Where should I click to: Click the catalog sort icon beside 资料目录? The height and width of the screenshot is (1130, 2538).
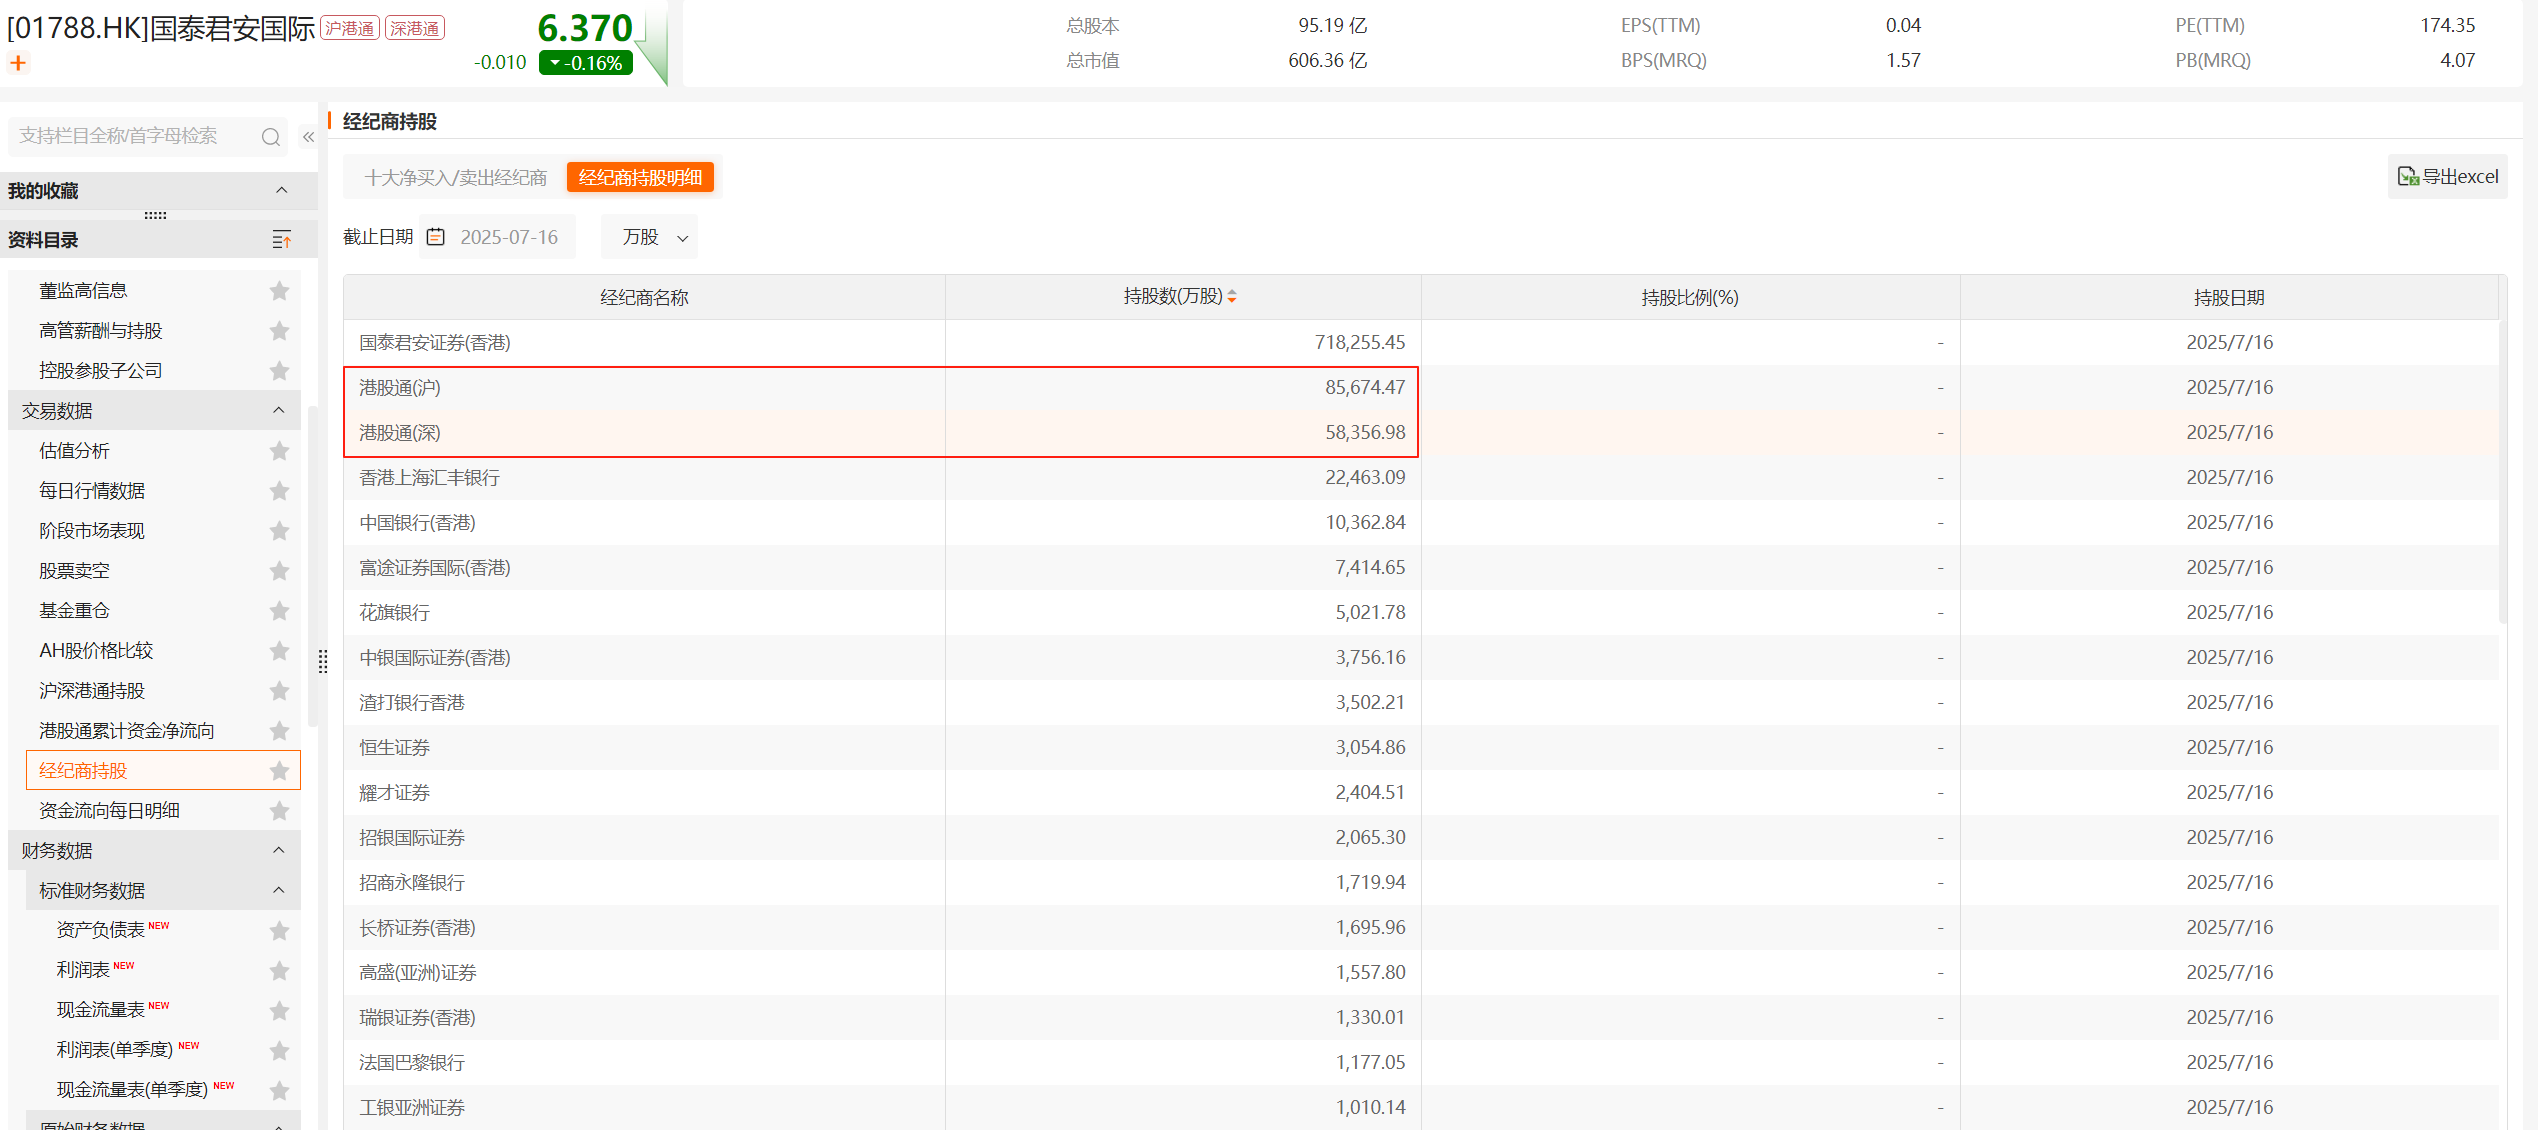282,240
